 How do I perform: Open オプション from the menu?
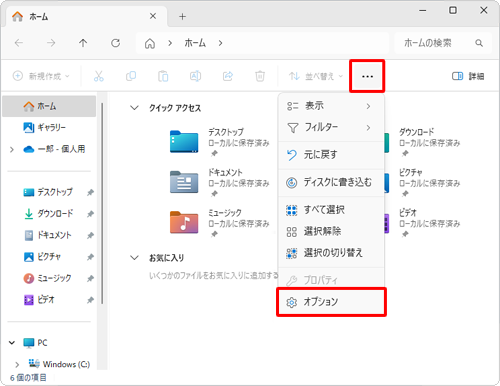pyautogui.click(x=332, y=302)
